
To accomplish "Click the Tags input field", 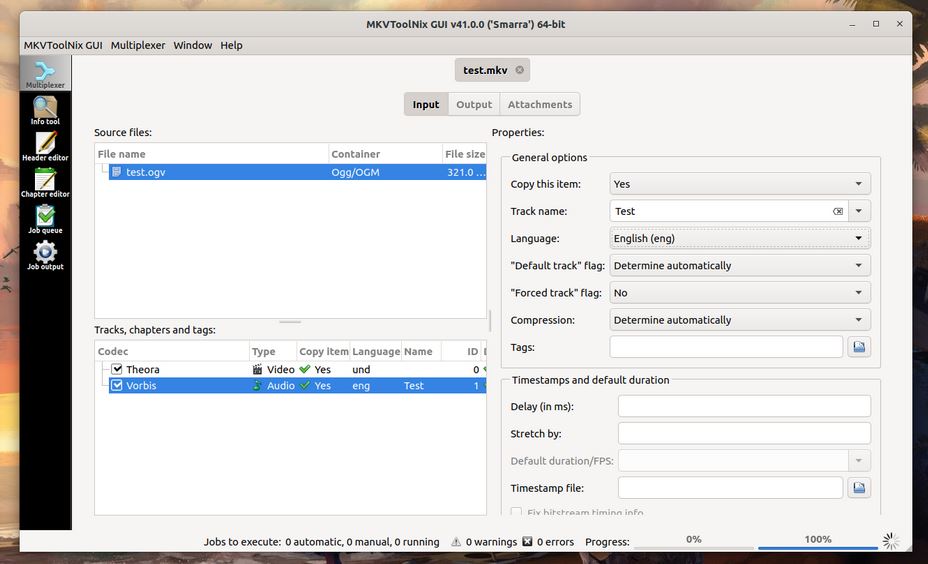I will click(726, 347).
